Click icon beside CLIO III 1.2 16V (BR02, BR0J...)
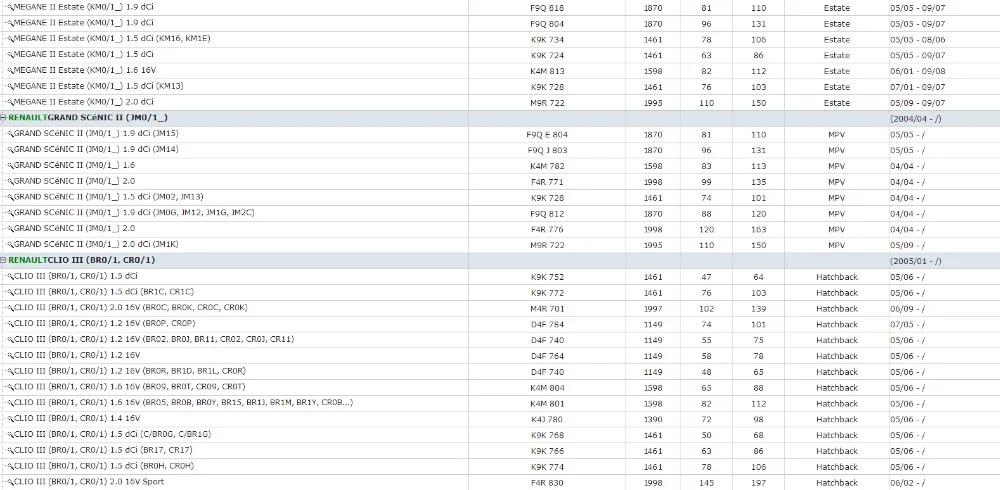Viewport: 1000px width, 490px height. point(10,340)
